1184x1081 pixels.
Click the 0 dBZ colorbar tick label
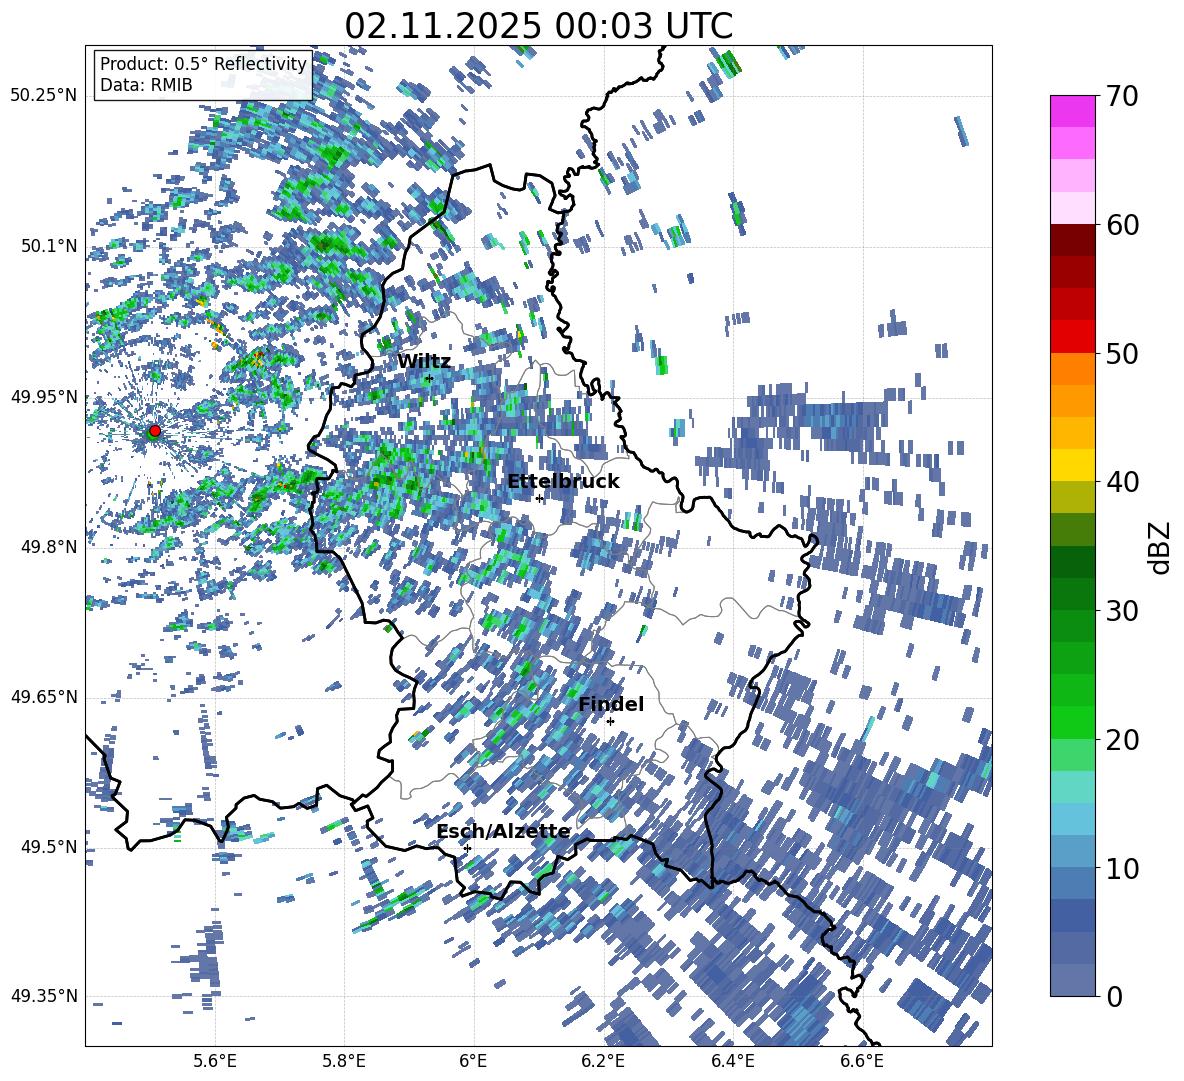click(1115, 997)
